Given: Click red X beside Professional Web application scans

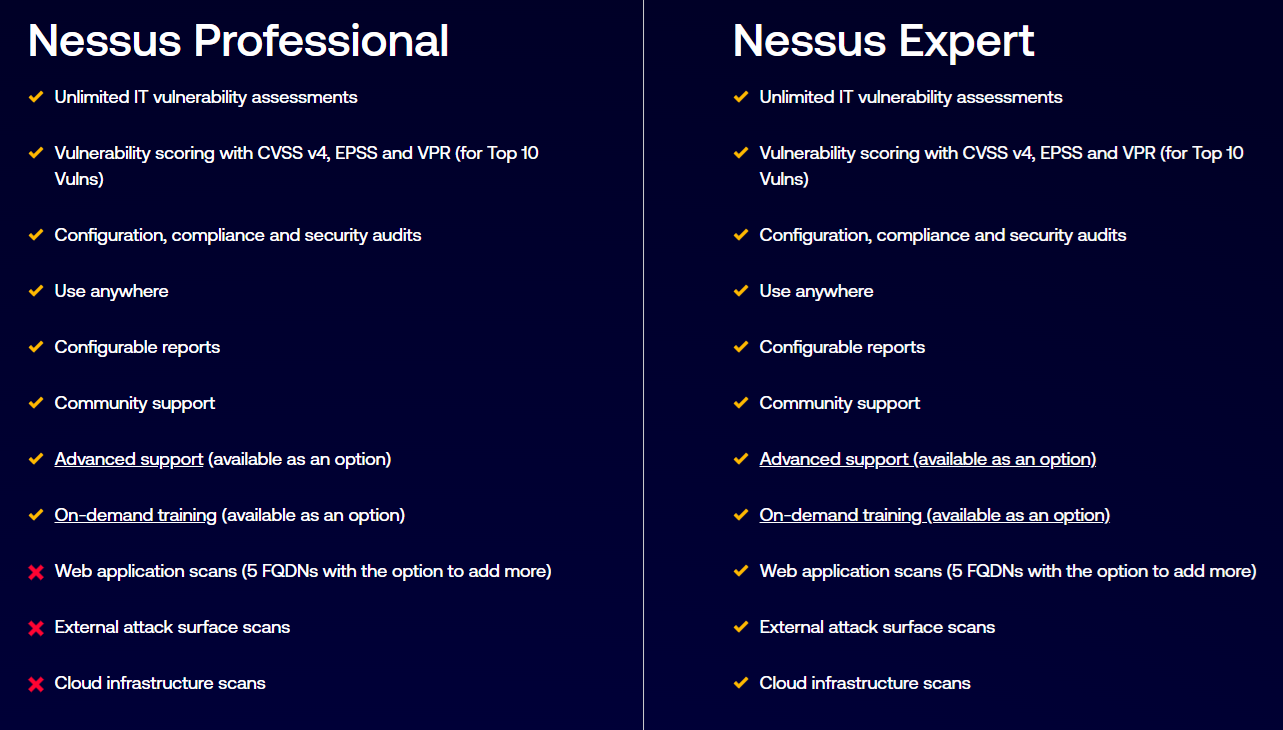Looking at the screenshot, I should click(x=36, y=572).
